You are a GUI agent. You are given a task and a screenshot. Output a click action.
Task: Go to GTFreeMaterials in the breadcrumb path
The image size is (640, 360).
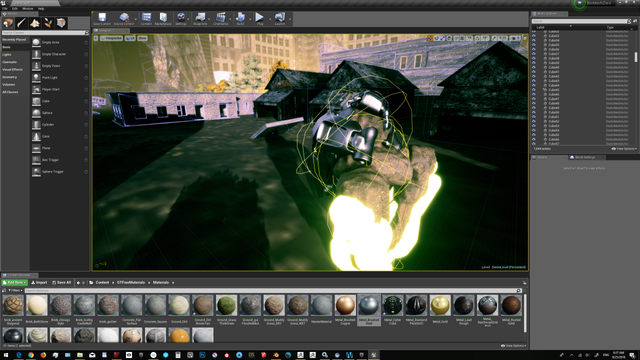click(131, 282)
